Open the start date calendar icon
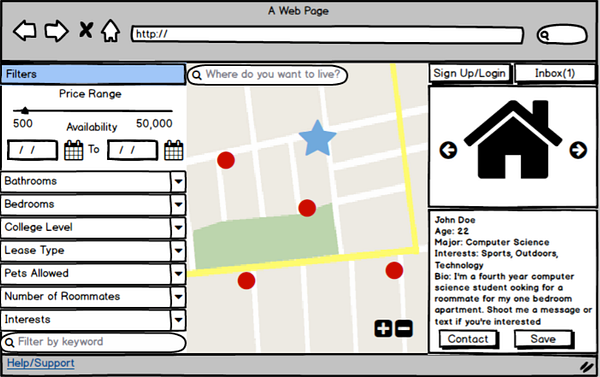Image resolution: width=600 pixels, height=377 pixels. 73,150
